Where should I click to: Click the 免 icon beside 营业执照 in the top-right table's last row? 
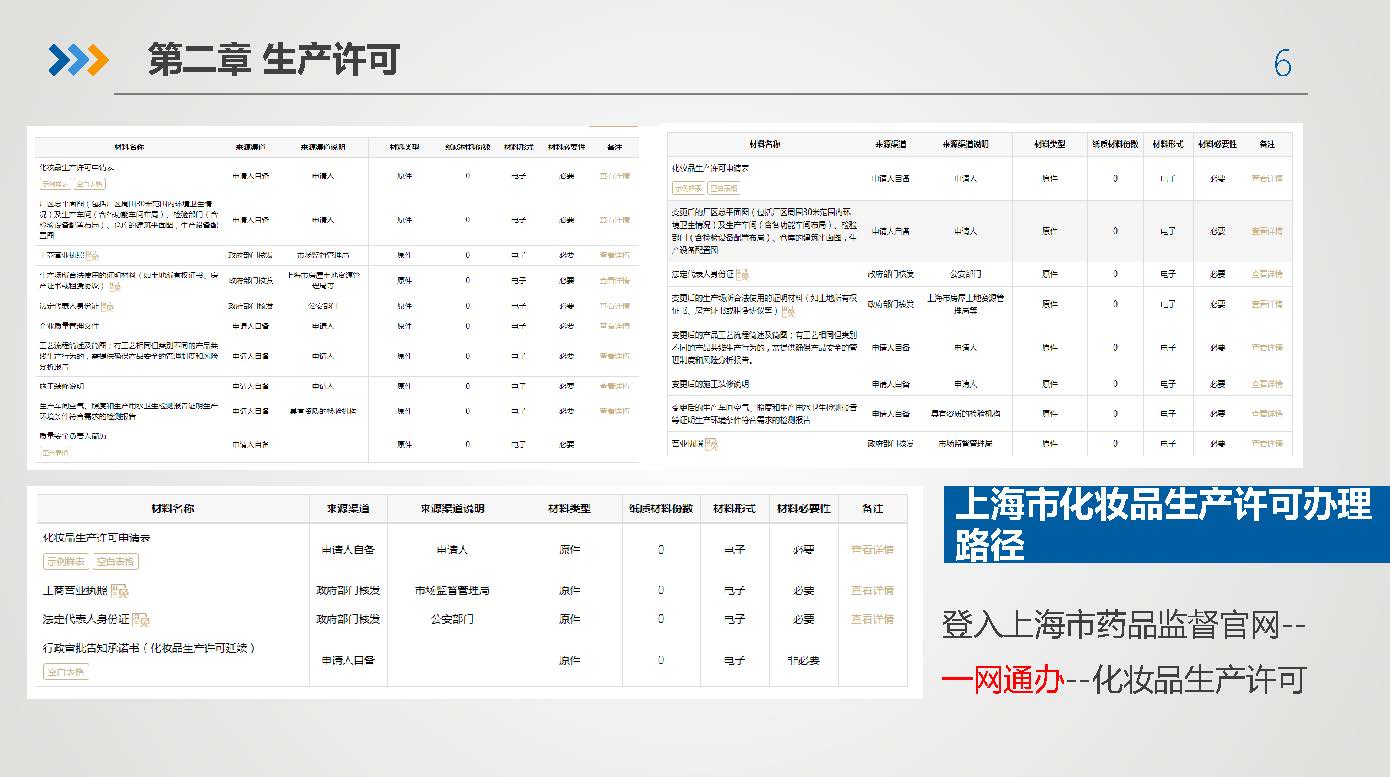pyautogui.click(x=711, y=444)
